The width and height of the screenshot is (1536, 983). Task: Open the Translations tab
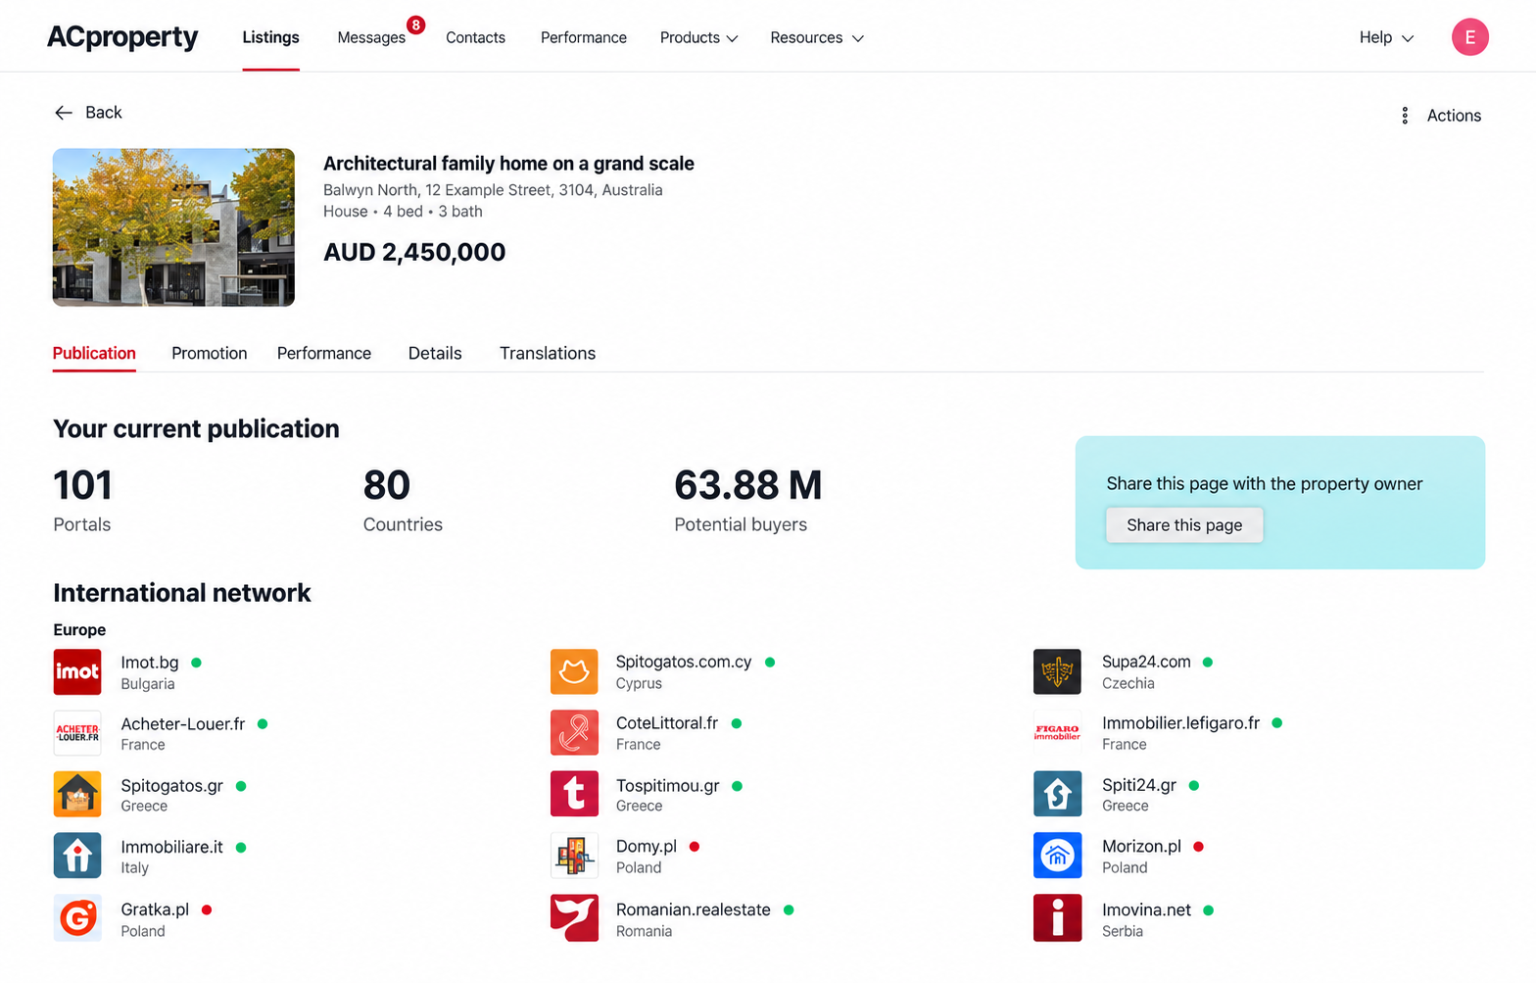(548, 354)
